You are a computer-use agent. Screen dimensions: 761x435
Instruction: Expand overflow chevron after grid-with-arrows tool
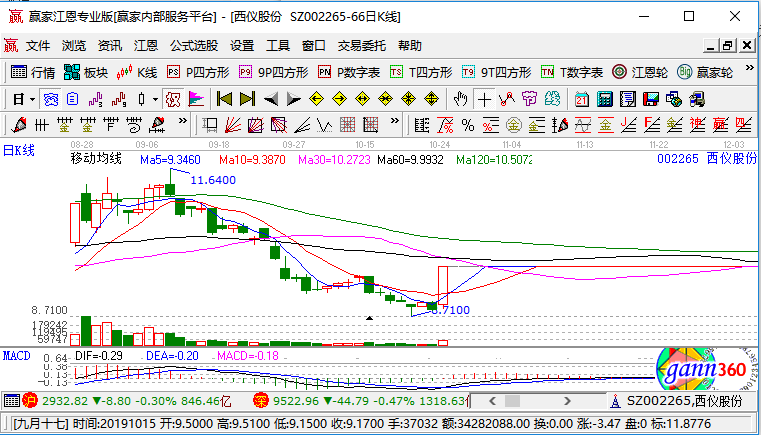[395, 120]
